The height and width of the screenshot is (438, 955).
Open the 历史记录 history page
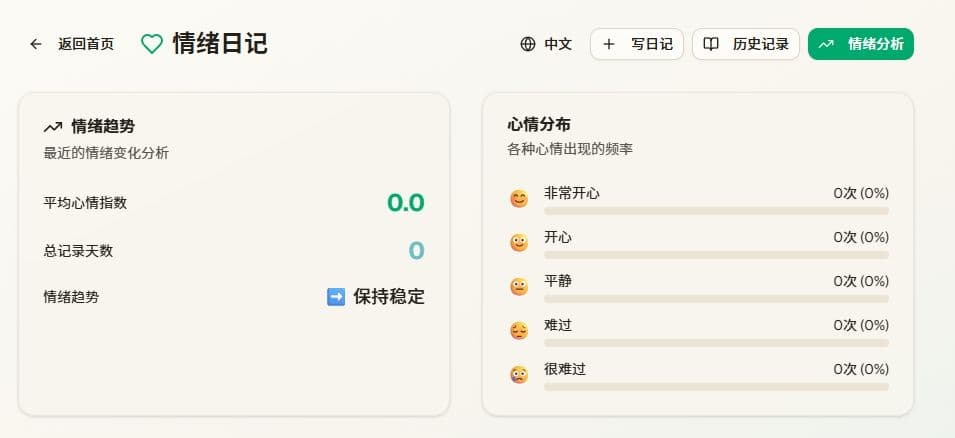click(746, 44)
